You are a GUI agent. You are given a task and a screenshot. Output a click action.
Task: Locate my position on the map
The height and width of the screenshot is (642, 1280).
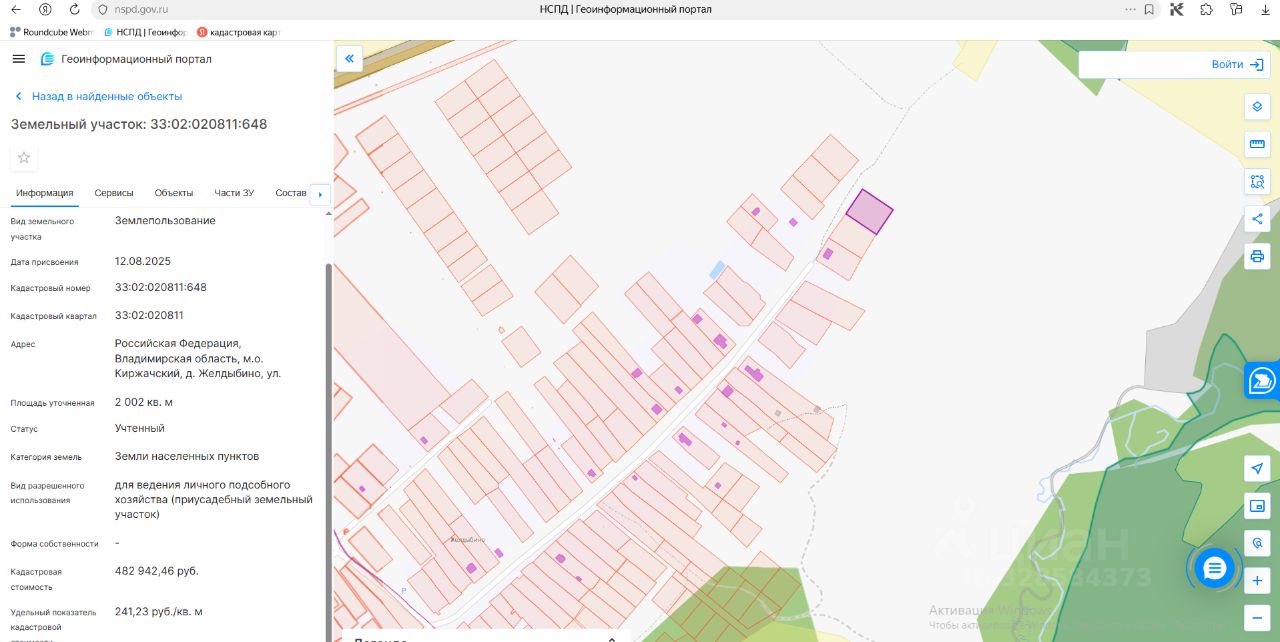1257,469
